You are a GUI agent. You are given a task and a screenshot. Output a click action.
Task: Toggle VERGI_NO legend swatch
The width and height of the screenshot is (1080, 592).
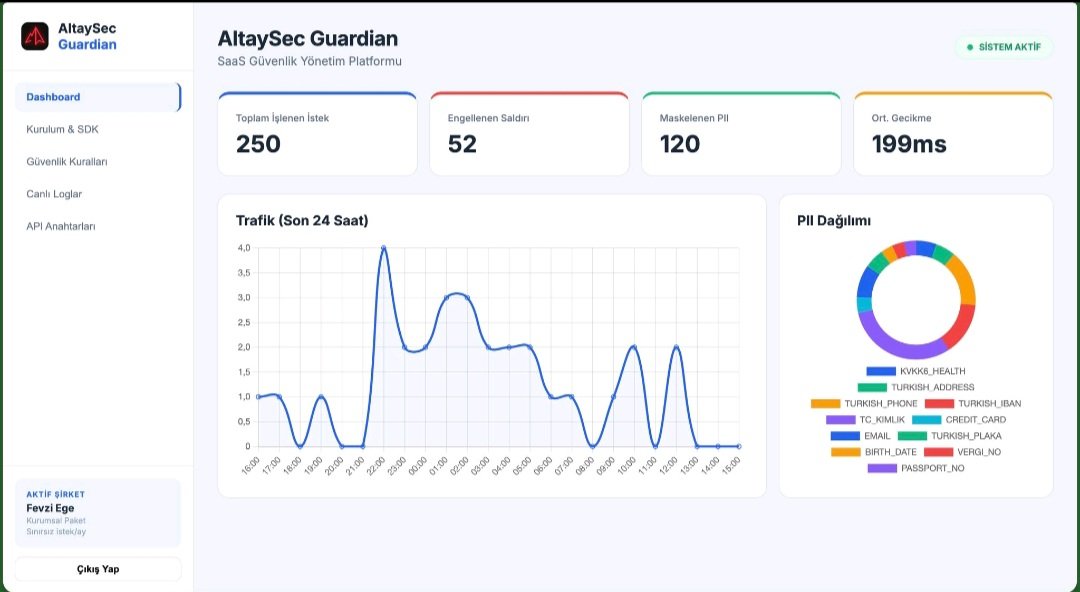[x=938, y=452]
